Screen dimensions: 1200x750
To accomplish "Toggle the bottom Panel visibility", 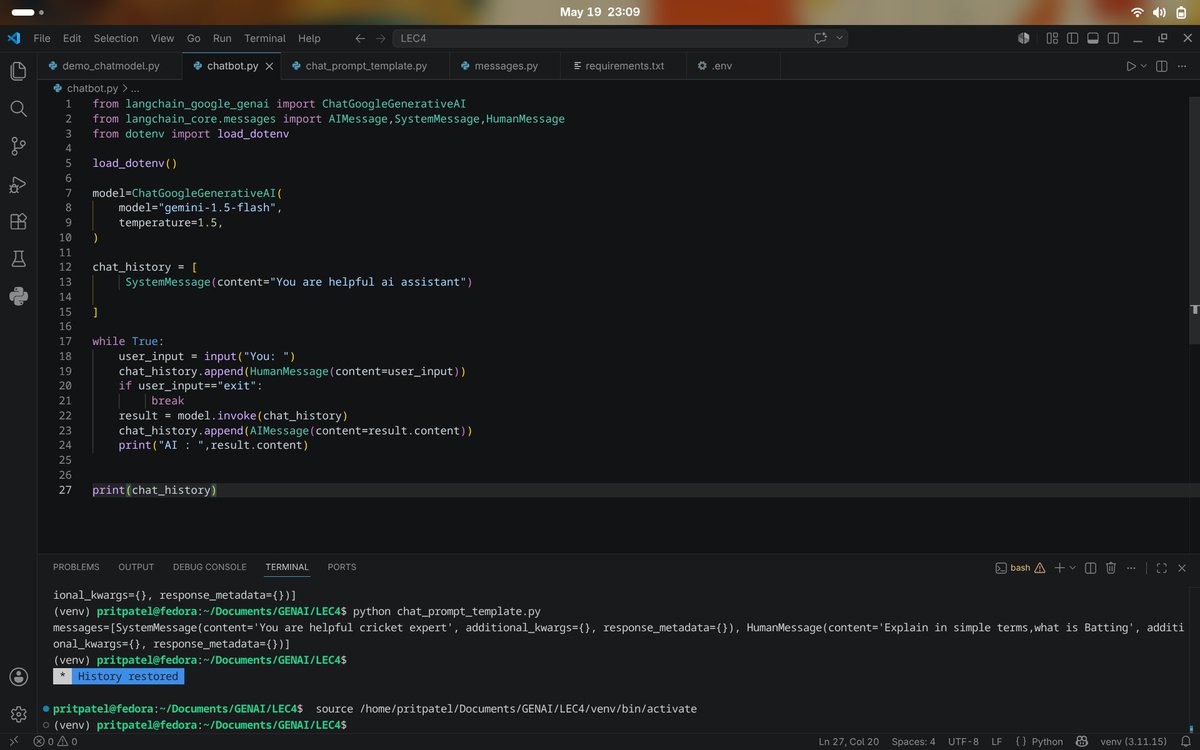I will click(1092, 38).
